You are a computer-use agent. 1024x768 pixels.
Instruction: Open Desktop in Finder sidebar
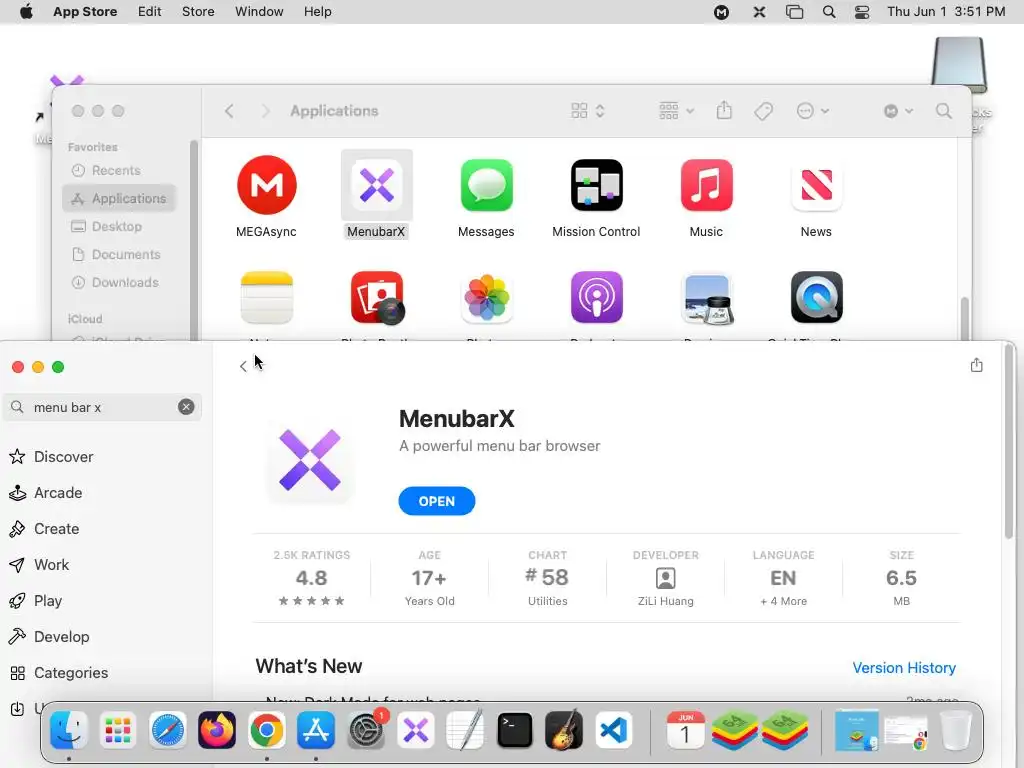106,227
